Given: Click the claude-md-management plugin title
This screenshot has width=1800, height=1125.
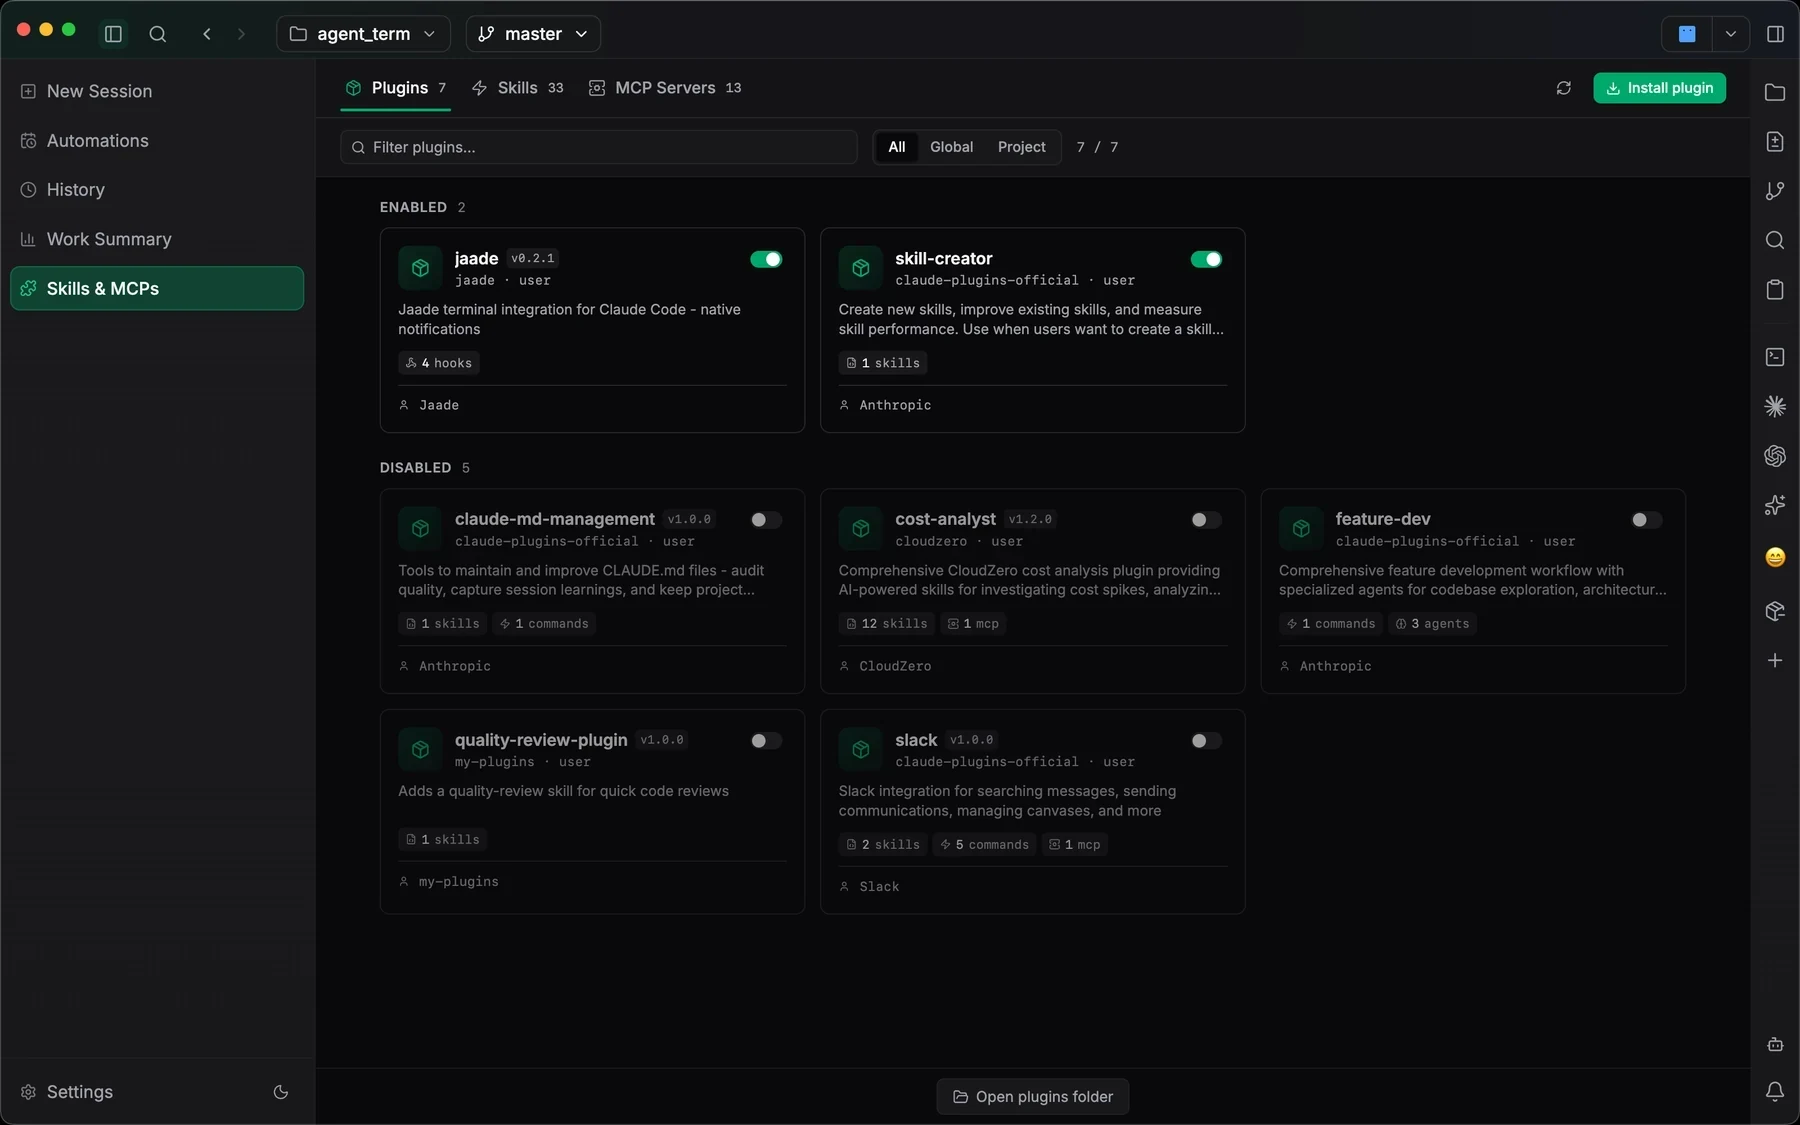Looking at the screenshot, I should click(x=555, y=519).
